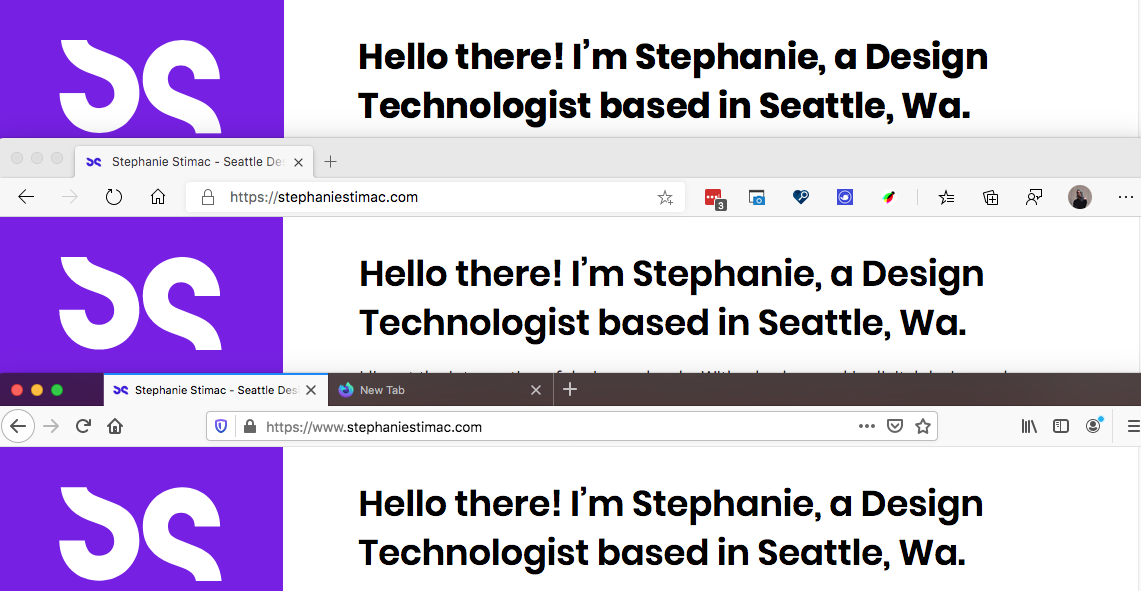The height and width of the screenshot is (591, 1141).
Task: Open the Firefox account menu
Action: point(1094,426)
